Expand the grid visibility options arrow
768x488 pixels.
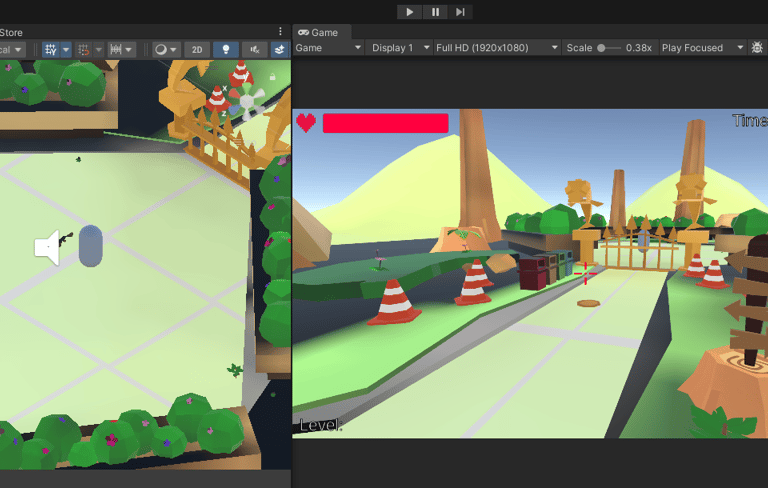[66, 49]
